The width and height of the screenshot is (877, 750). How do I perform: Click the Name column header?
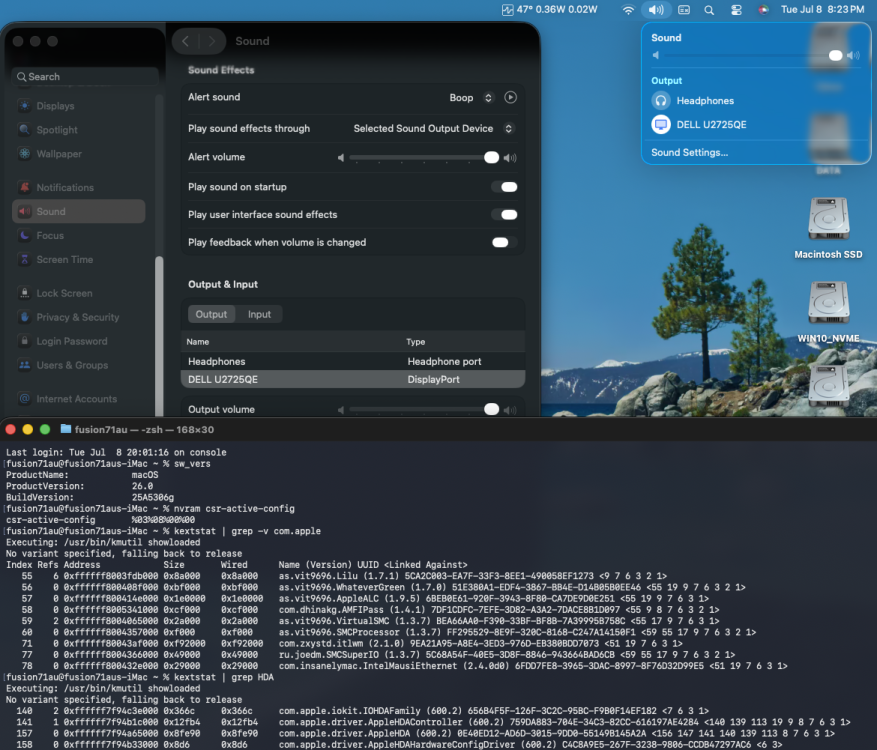pos(197,342)
